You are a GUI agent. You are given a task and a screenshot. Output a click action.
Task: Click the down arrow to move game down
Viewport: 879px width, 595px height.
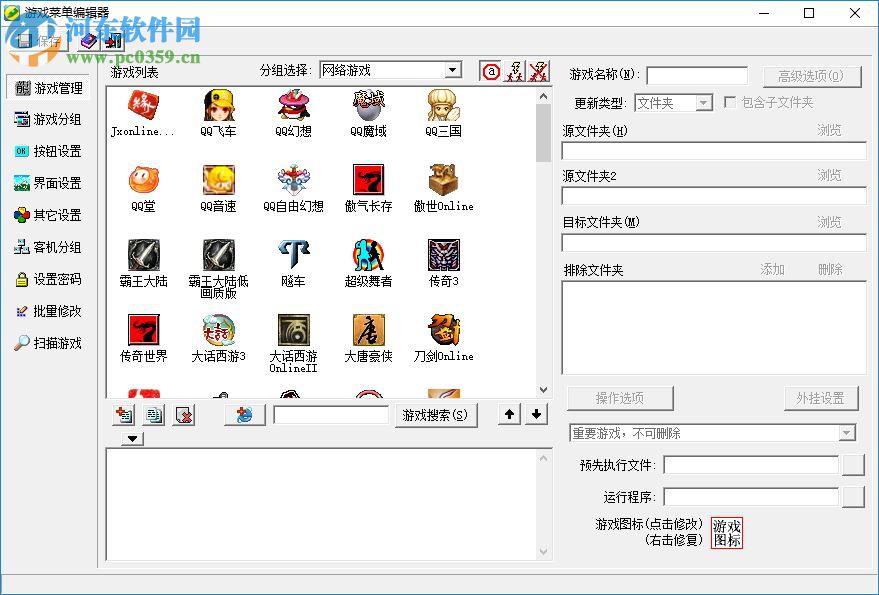coord(537,413)
